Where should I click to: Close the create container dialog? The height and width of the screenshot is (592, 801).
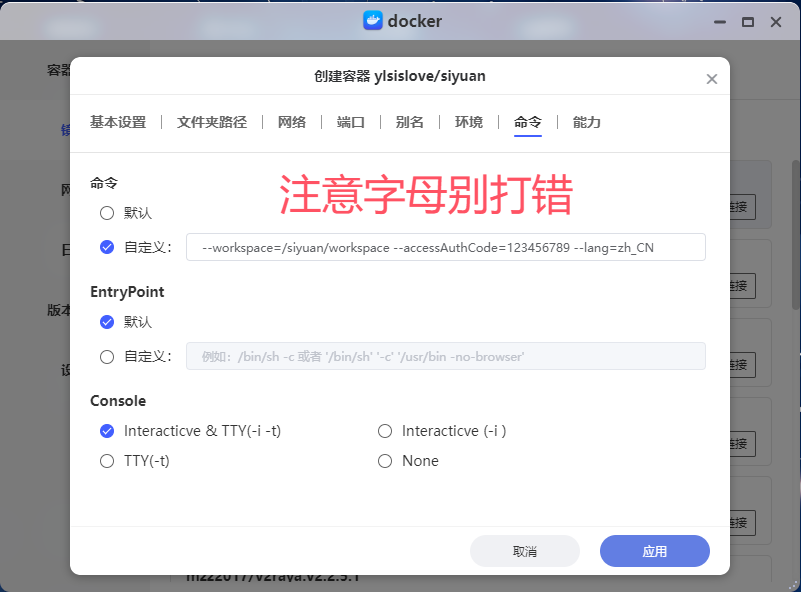coord(712,79)
